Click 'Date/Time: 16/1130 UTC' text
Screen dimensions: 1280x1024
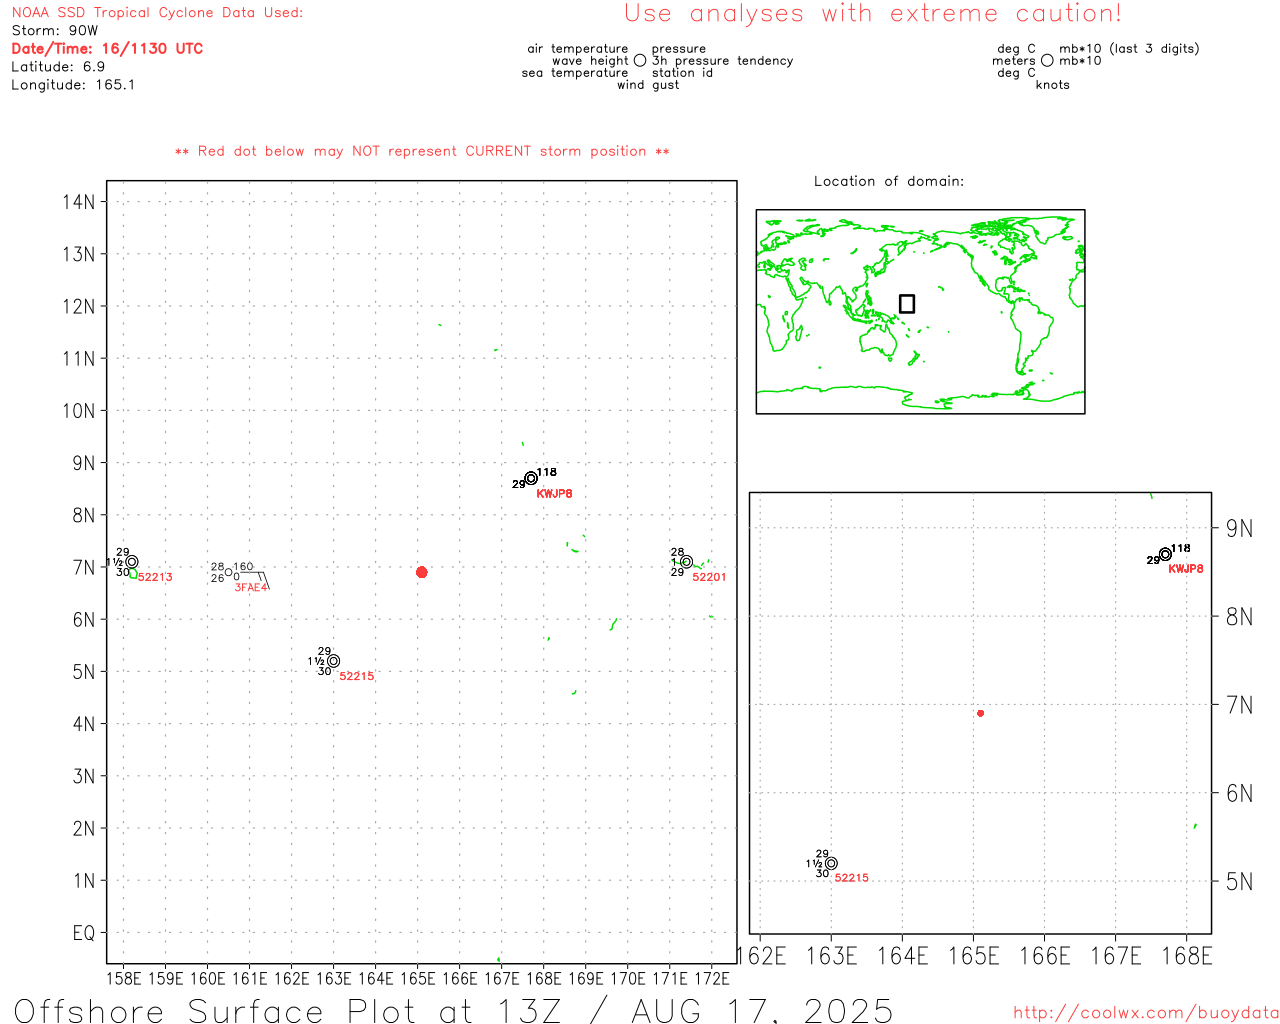point(107,49)
